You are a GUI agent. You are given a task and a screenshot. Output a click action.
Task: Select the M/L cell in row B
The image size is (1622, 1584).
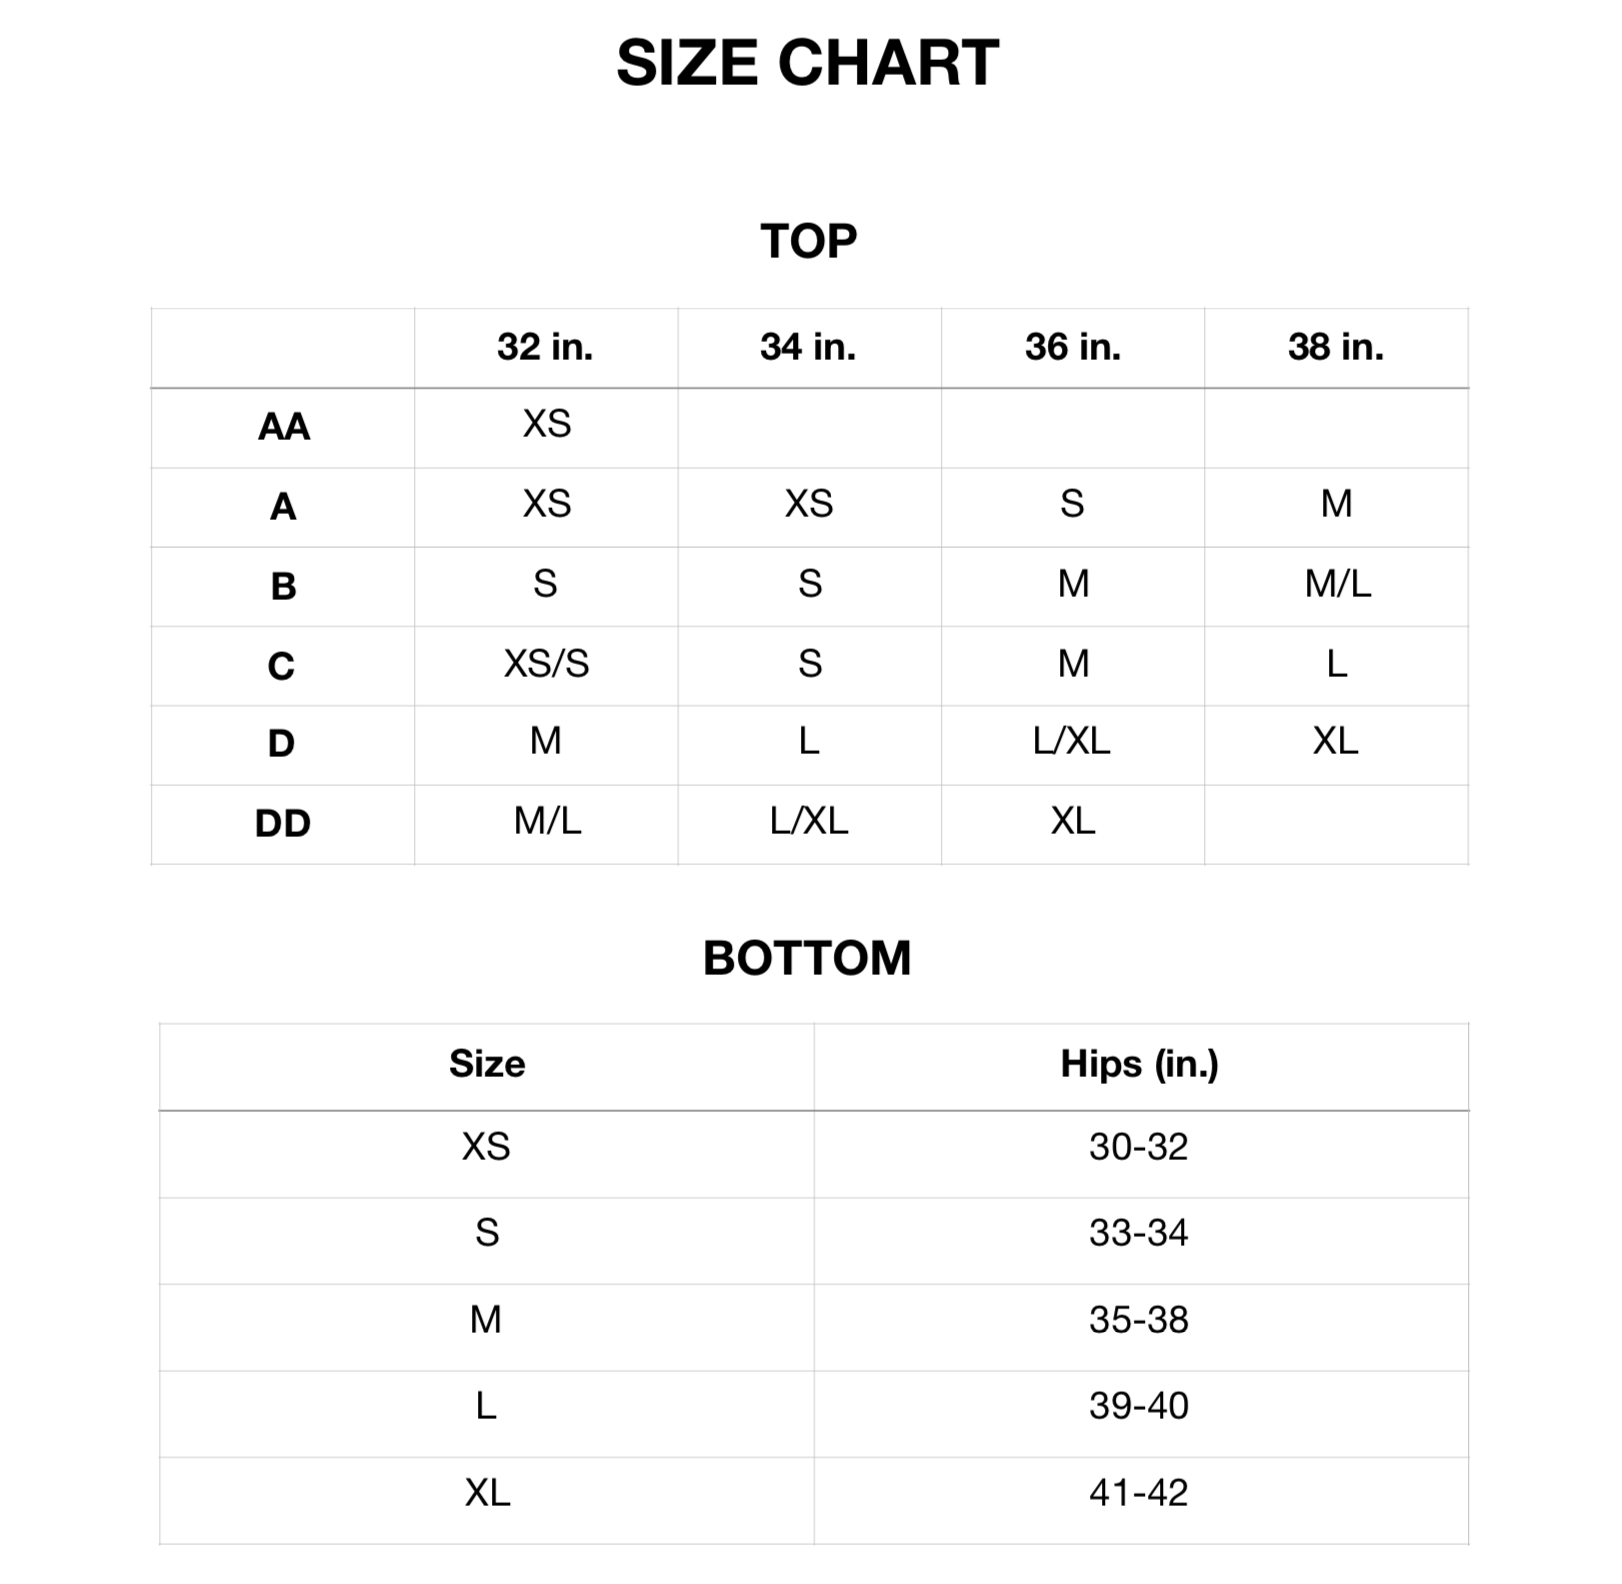(x=1337, y=584)
